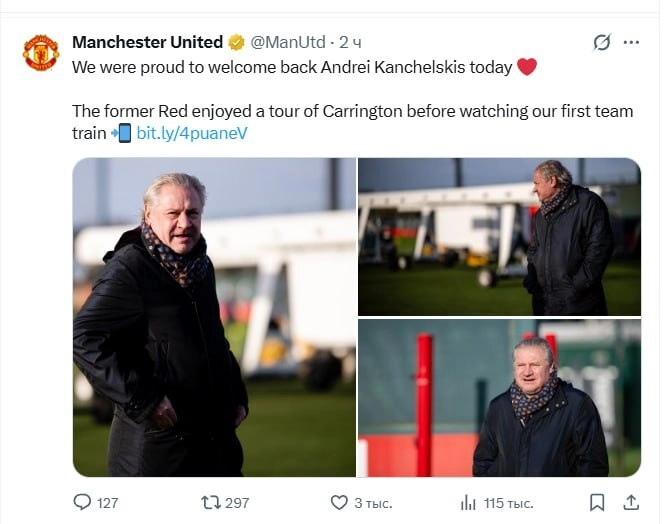Open the top-right photo
The height and width of the screenshot is (524, 671).
click(499, 236)
